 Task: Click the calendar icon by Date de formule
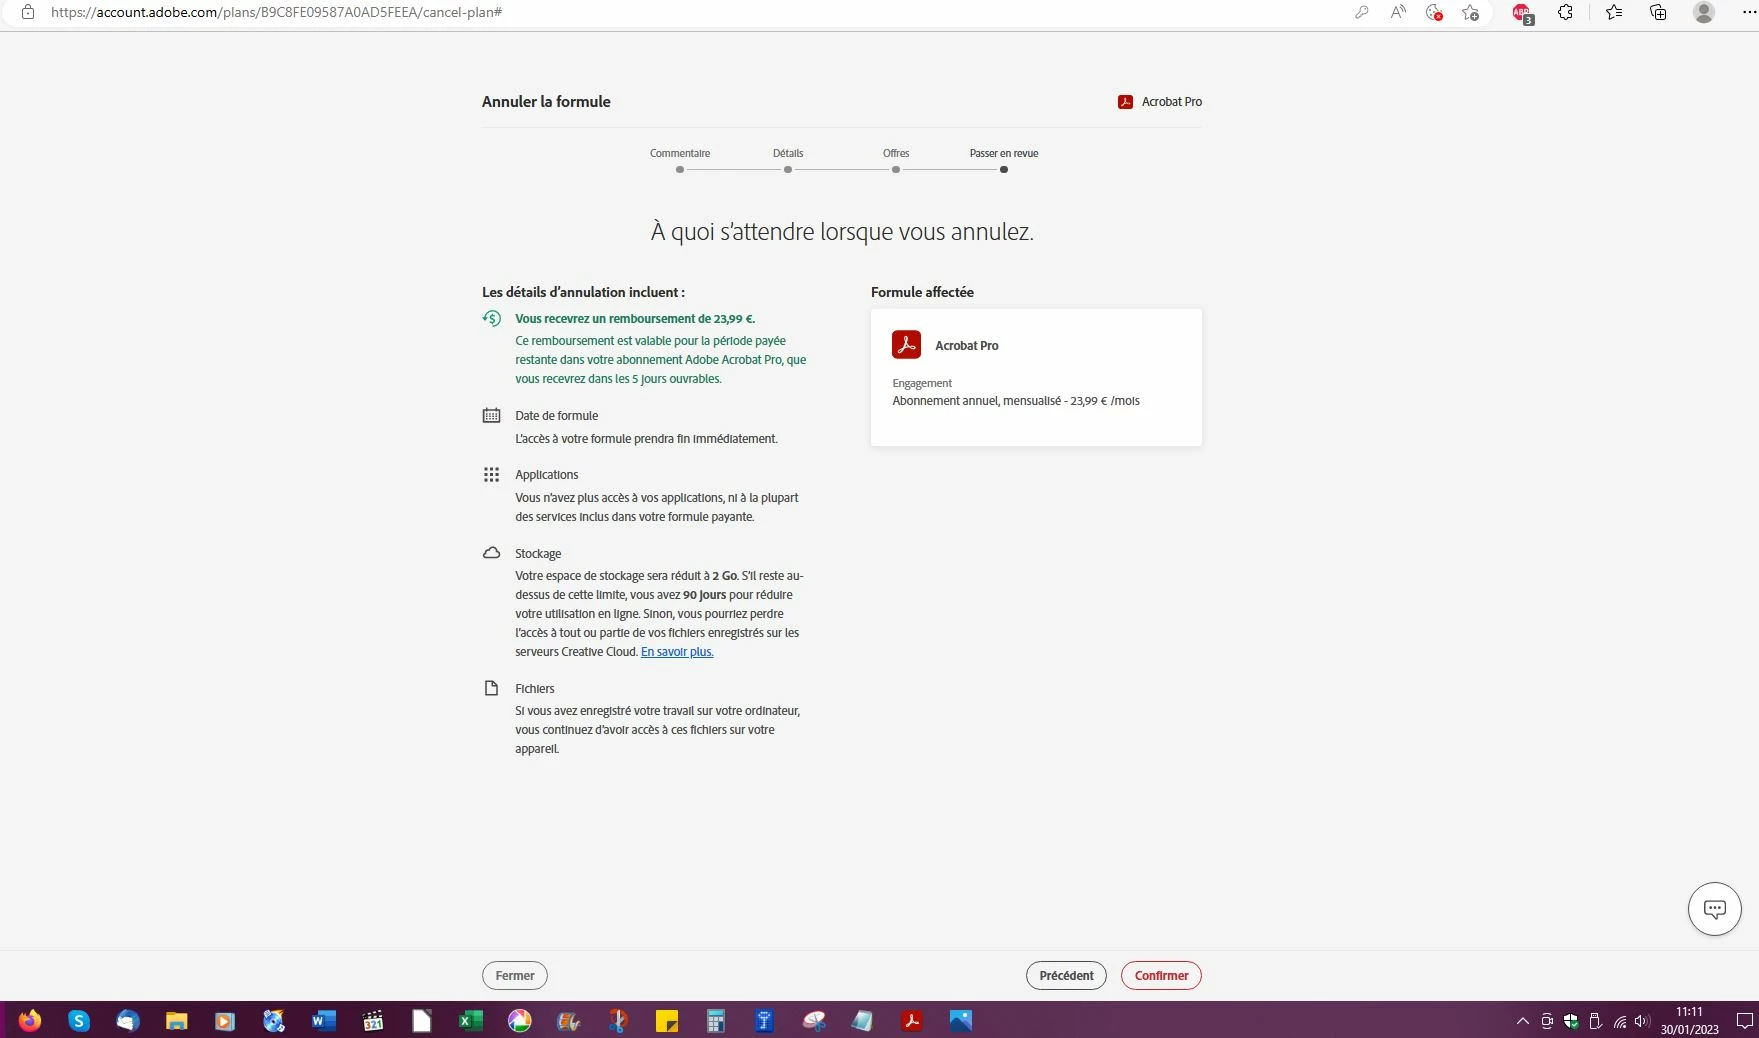pyautogui.click(x=491, y=415)
